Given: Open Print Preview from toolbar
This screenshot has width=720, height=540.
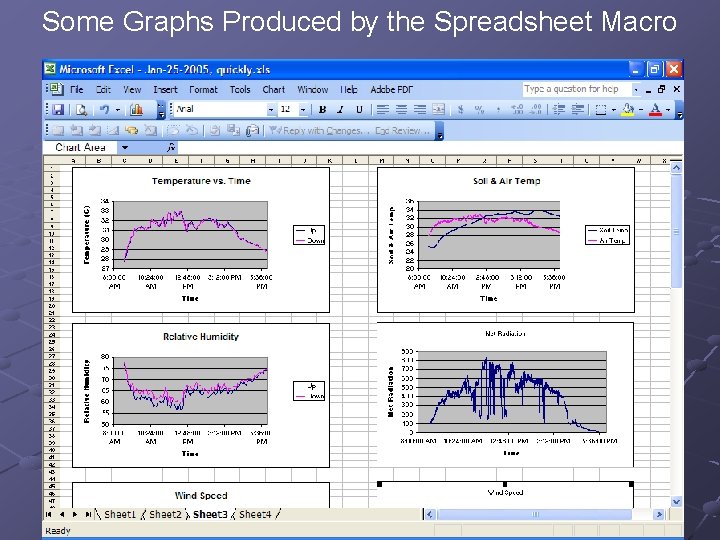Looking at the screenshot, I should [x=82, y=110].
